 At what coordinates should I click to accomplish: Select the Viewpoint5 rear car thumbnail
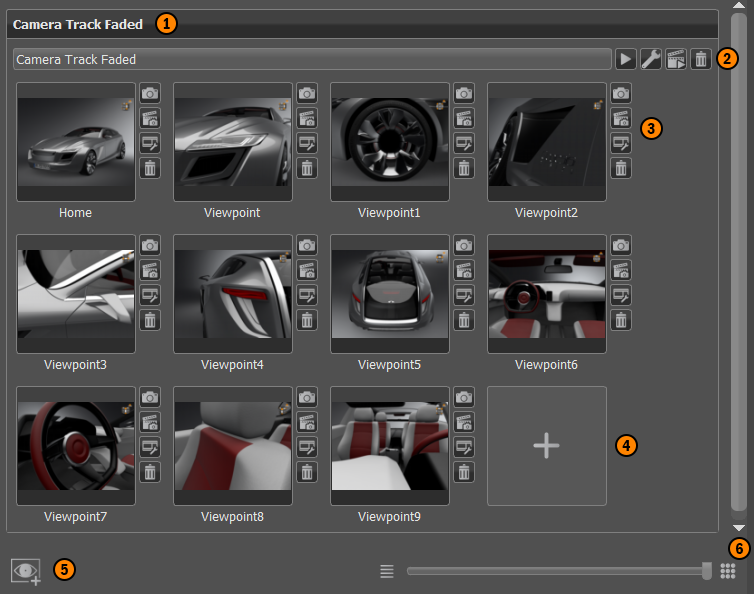390,294
